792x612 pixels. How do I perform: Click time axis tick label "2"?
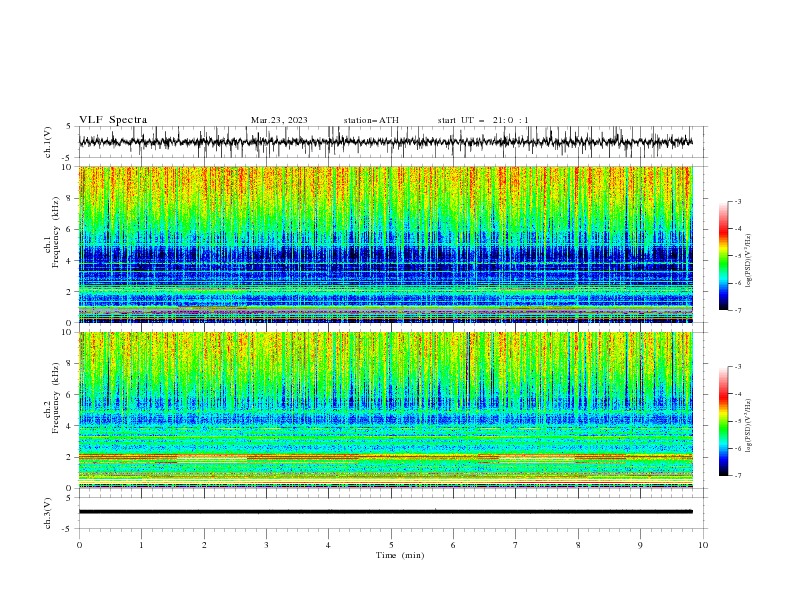click(204, 545)
